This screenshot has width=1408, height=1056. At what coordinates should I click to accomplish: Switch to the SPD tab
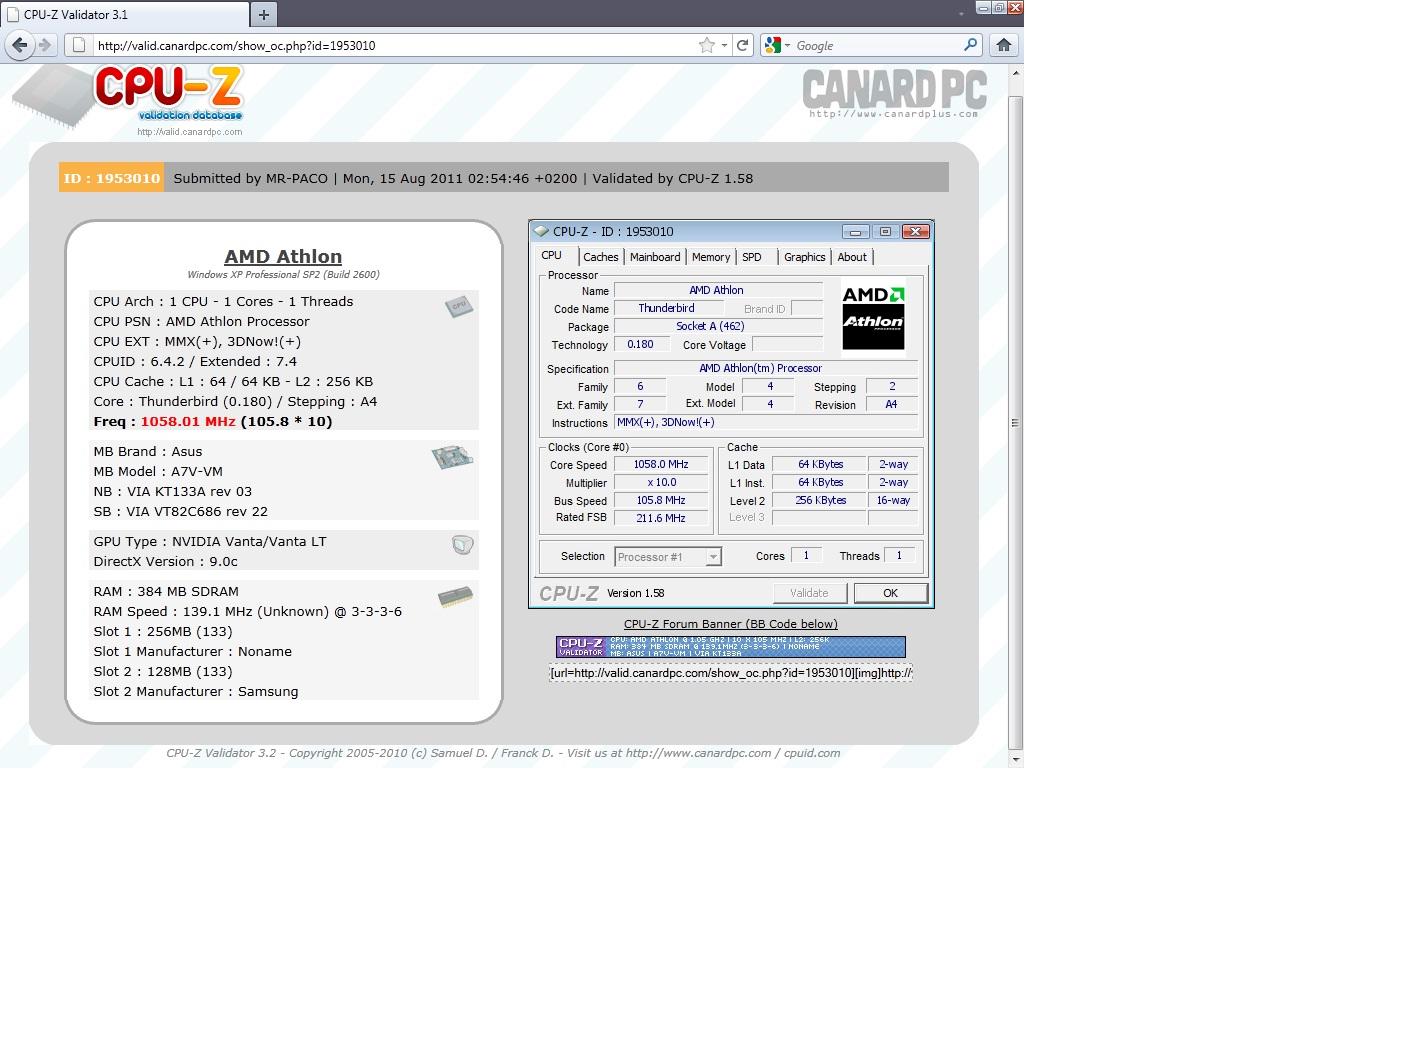tap(752, 257)
